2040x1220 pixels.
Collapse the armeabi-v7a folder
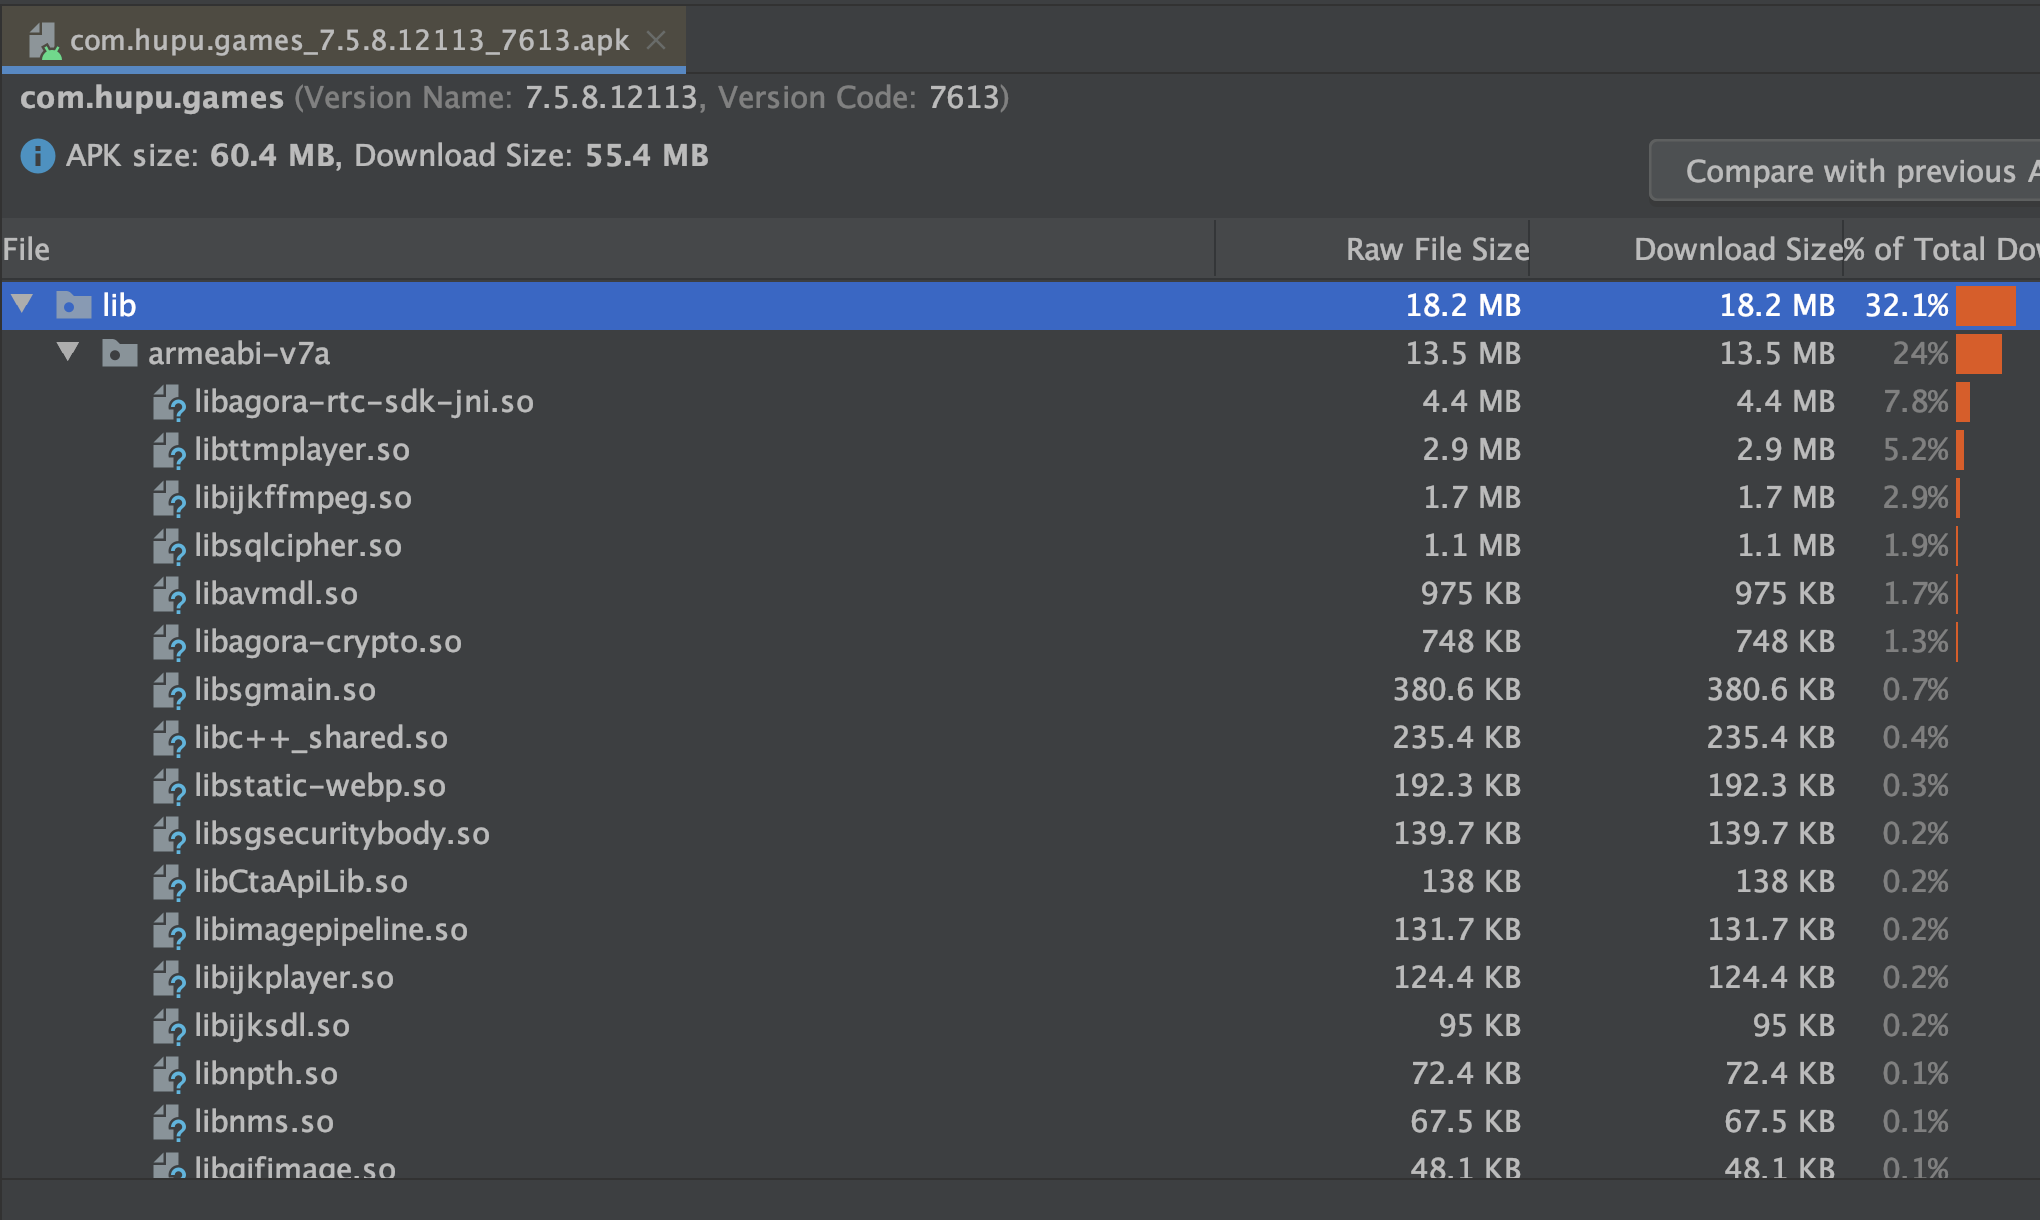pos(68,352)
